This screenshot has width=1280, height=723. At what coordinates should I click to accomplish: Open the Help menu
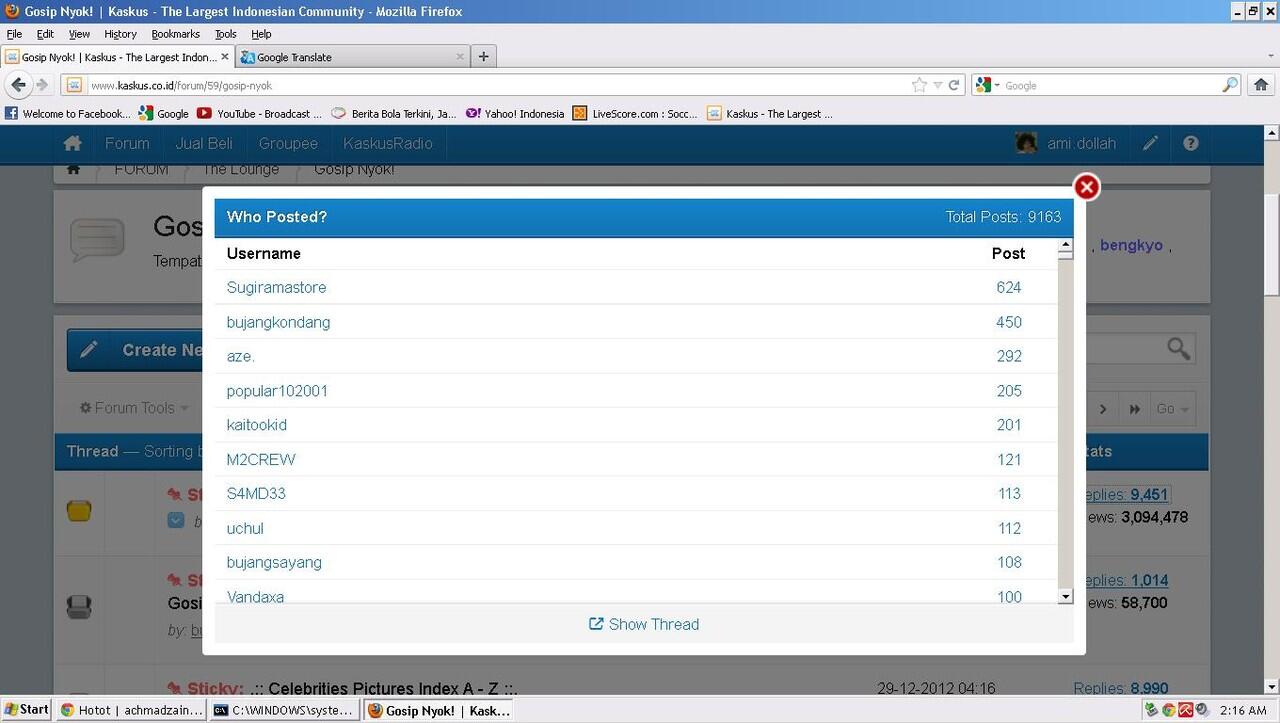point(261,34)
